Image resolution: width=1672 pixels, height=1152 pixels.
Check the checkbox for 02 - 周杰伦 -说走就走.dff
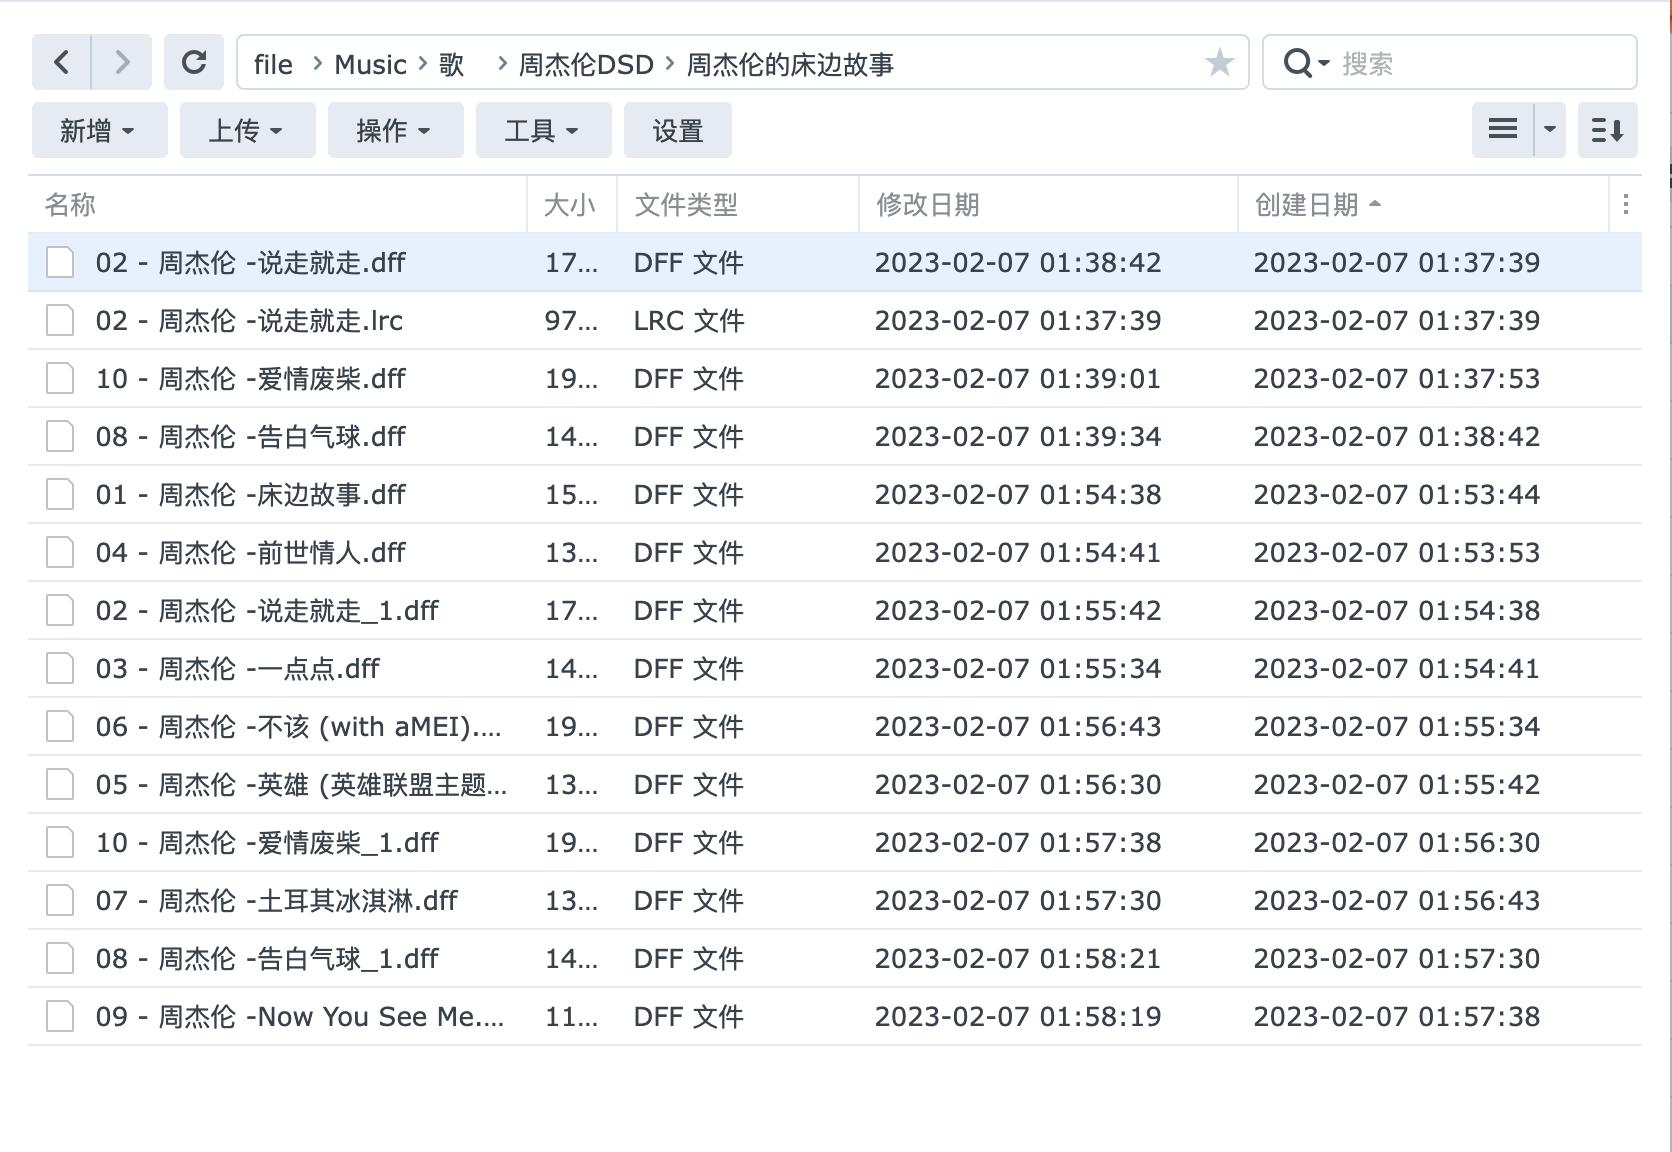click(x=59, y=263)
